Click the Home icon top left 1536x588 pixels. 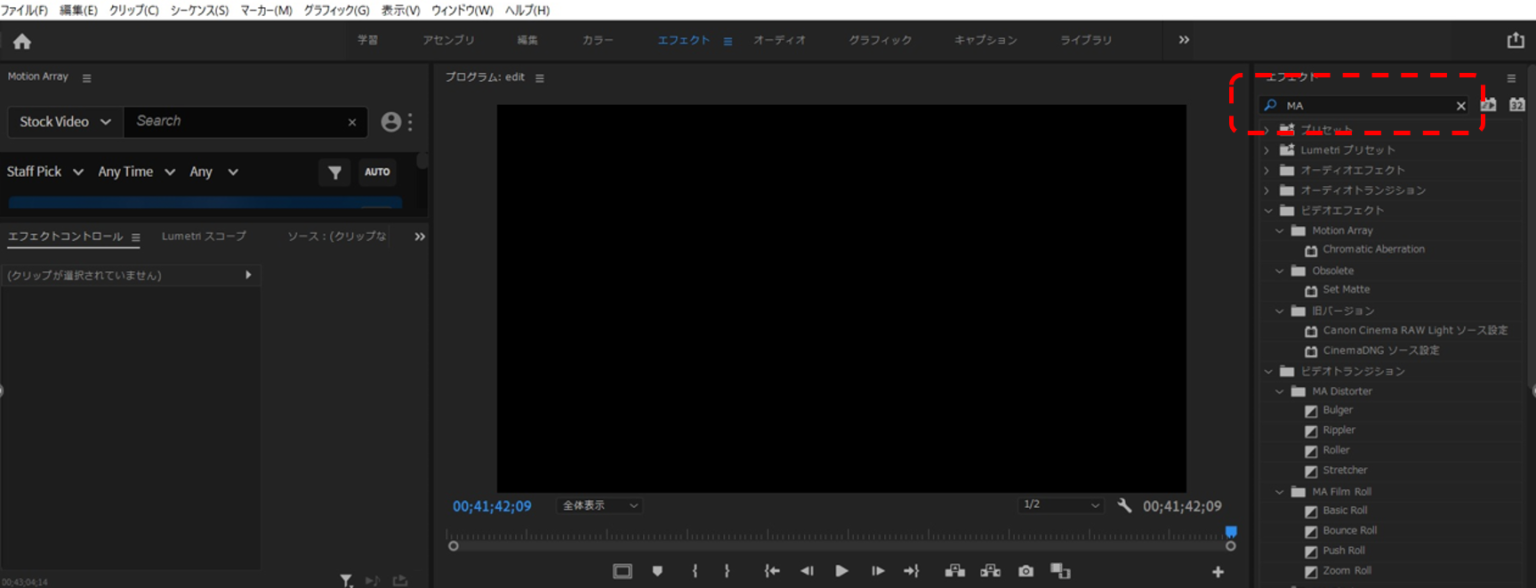[x=22, y=41]
